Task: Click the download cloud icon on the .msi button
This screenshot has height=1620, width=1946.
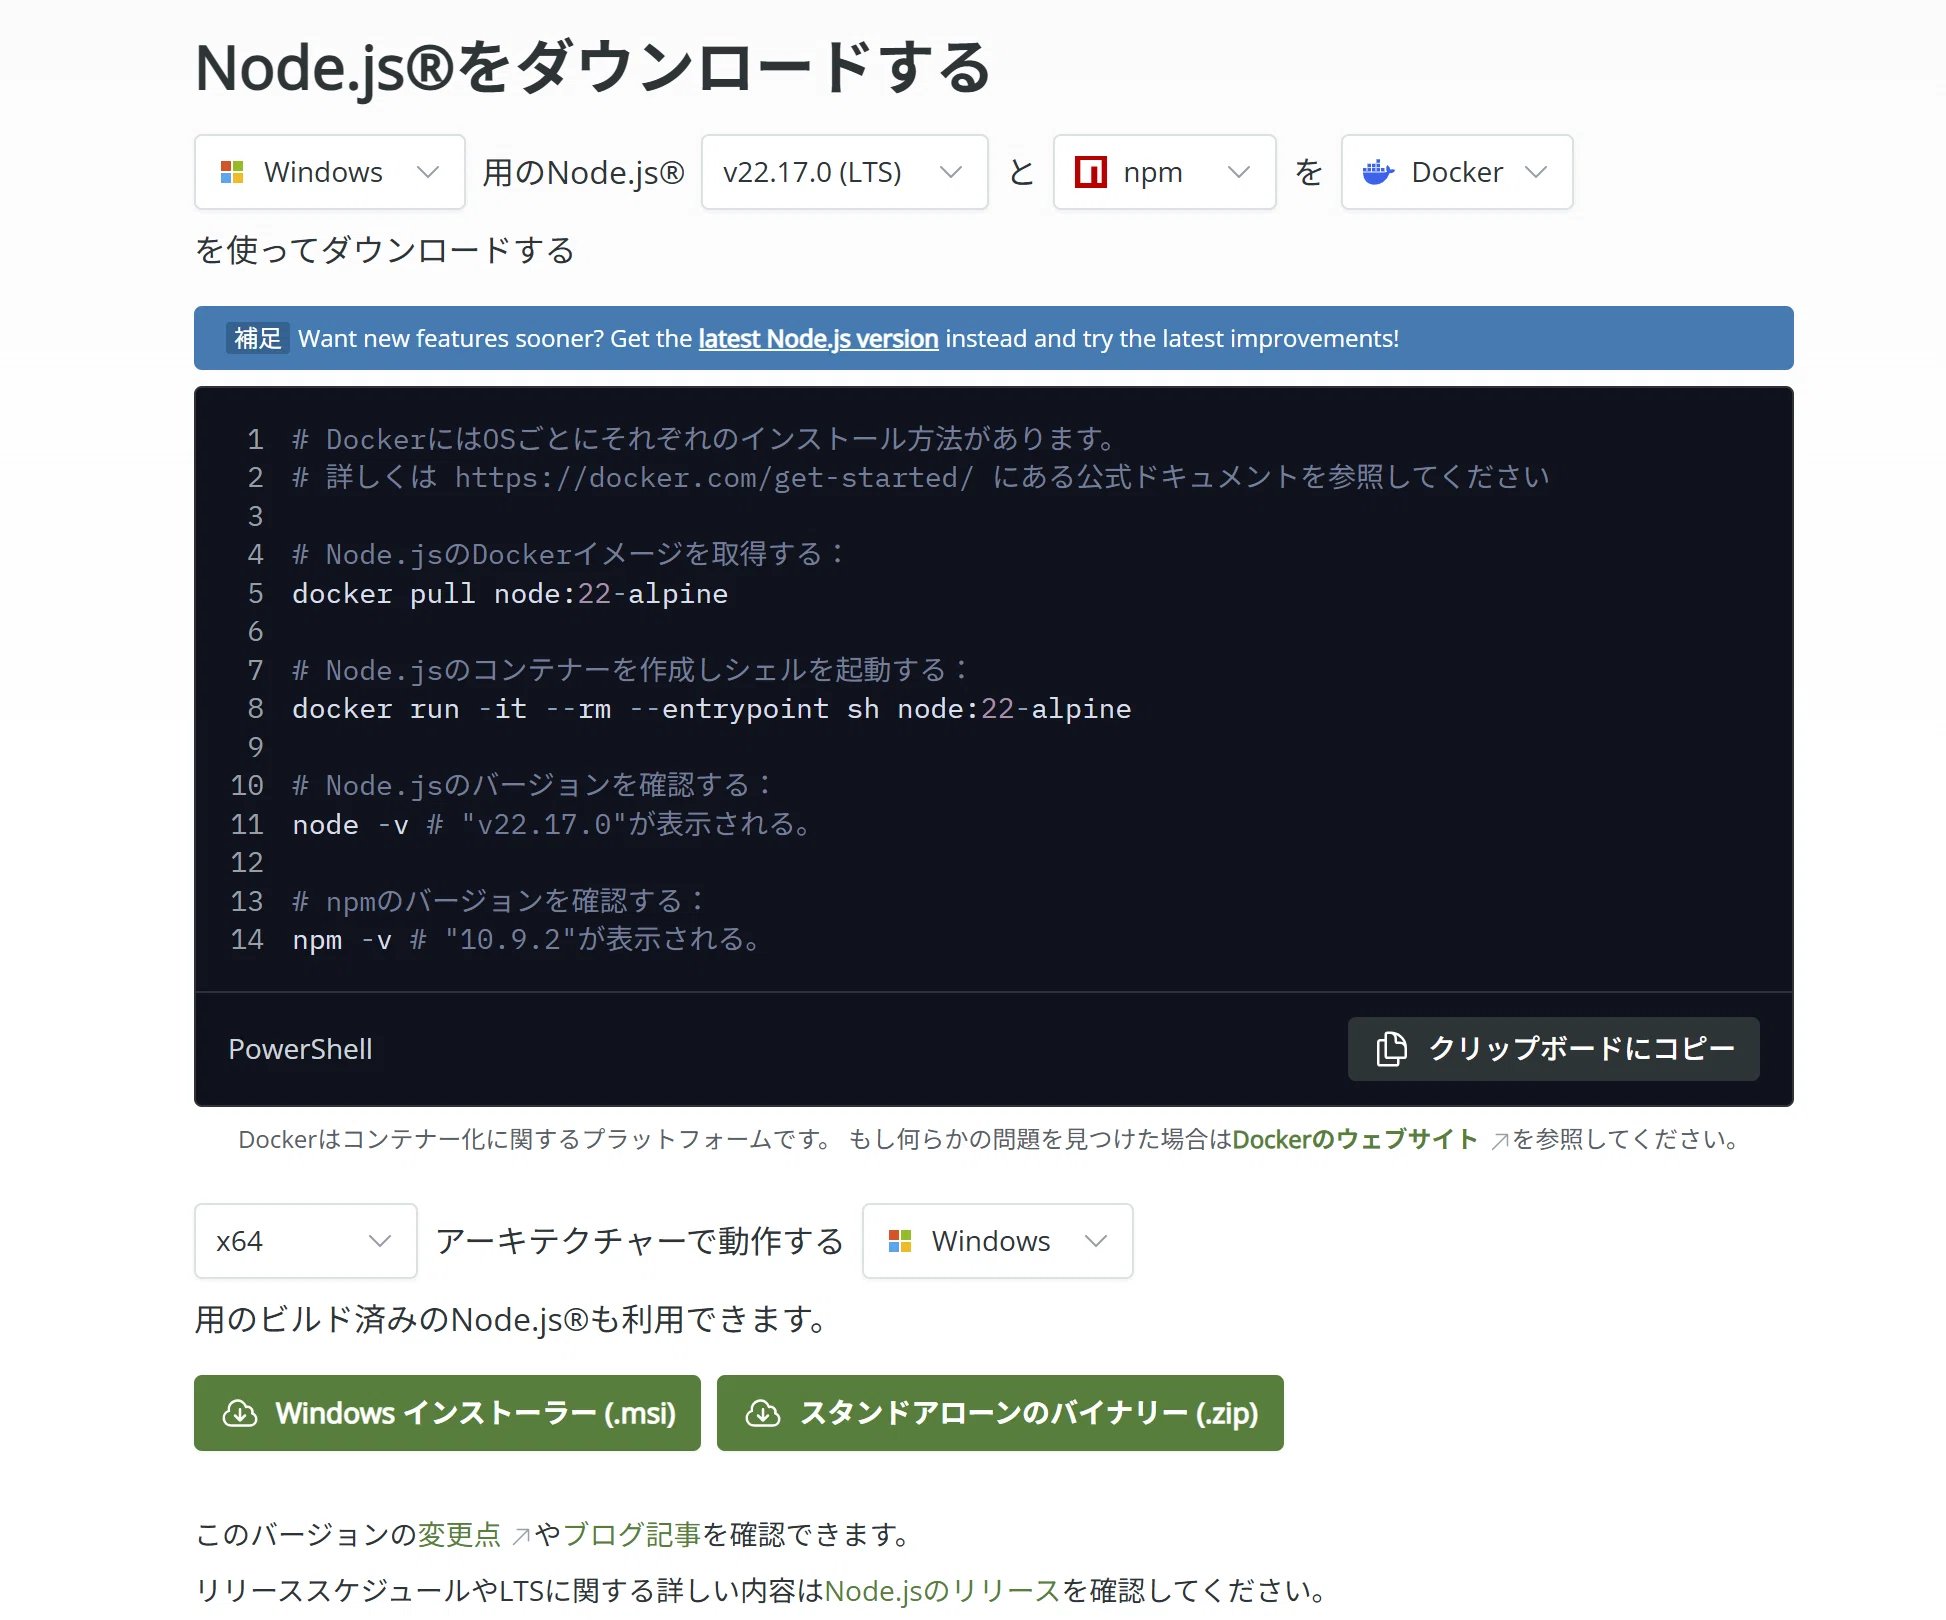Action: [240, 1413]
